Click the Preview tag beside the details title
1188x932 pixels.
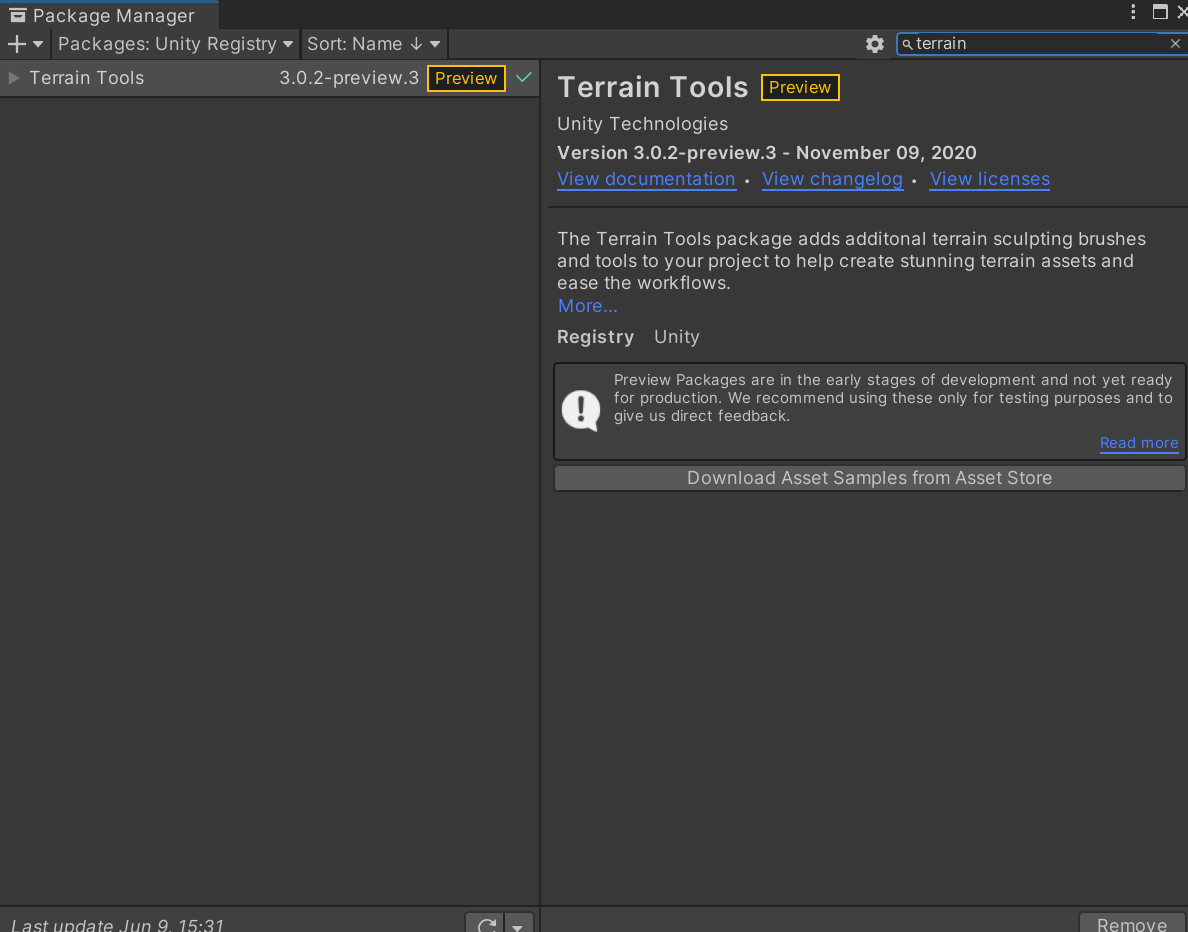tap(800, 87)
